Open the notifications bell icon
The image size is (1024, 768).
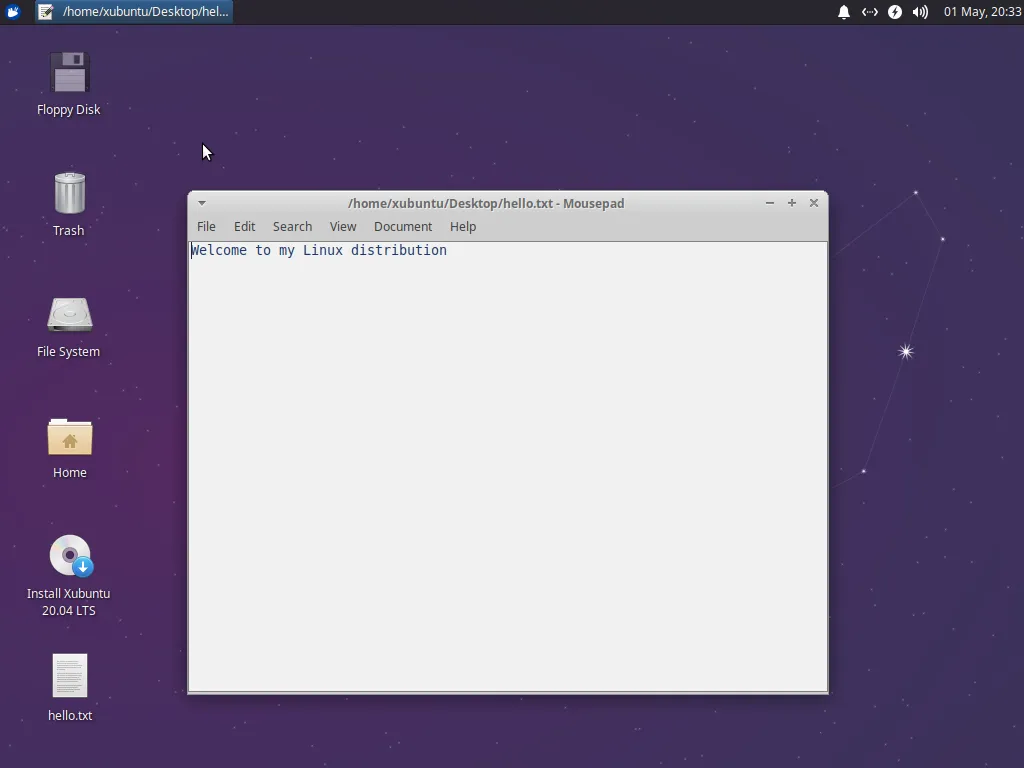[x=844, y=12]
